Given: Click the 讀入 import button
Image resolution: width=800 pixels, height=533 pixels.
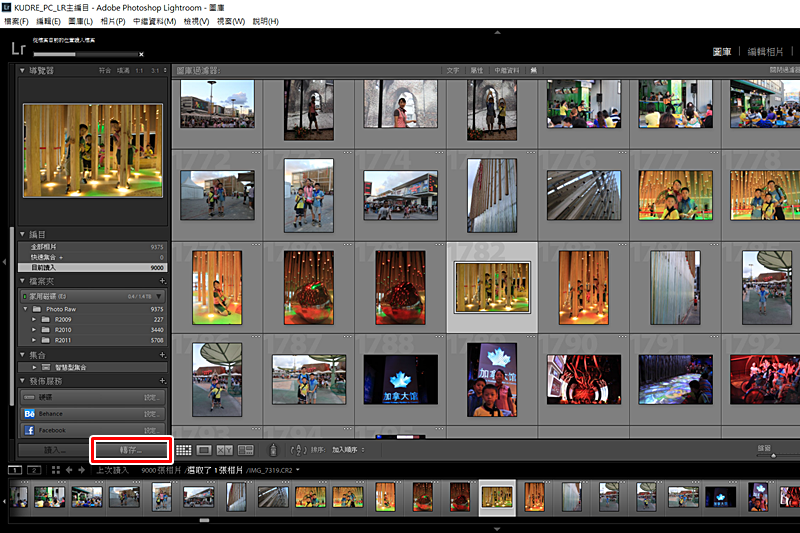Looking at the screenshot, I should [x=54, y=450].
